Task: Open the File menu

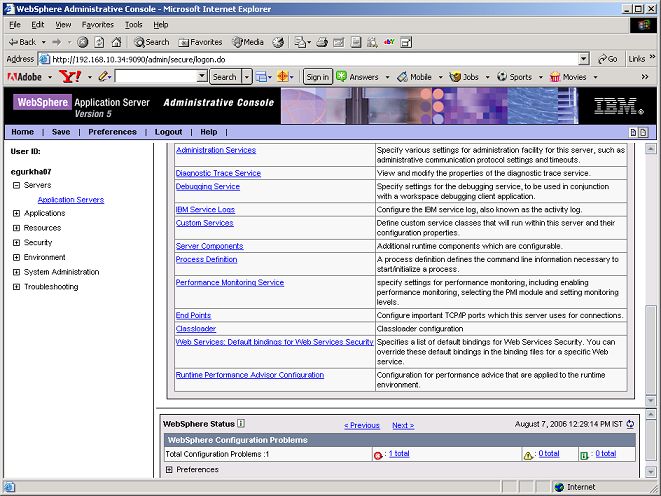Action: (15, 25)
